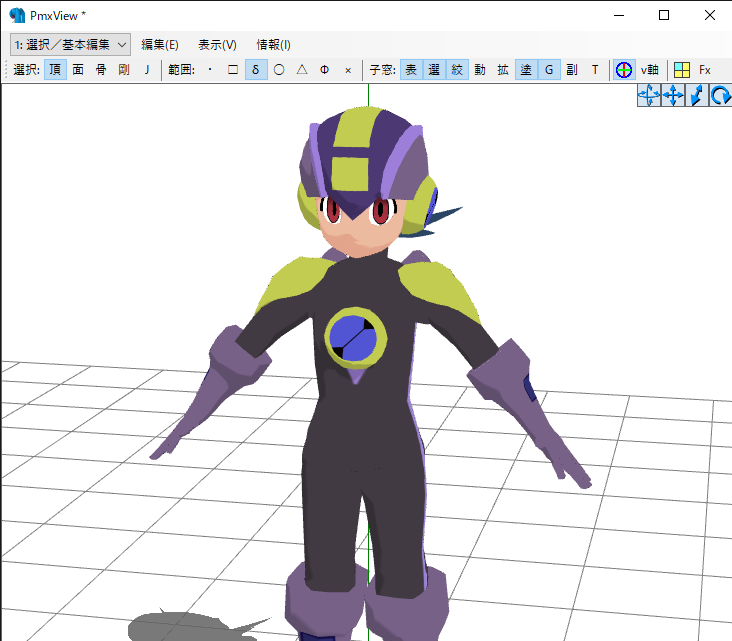Select the δ range mode
Image resolution: width=732 pixels, height=641 pixels.
256,70
